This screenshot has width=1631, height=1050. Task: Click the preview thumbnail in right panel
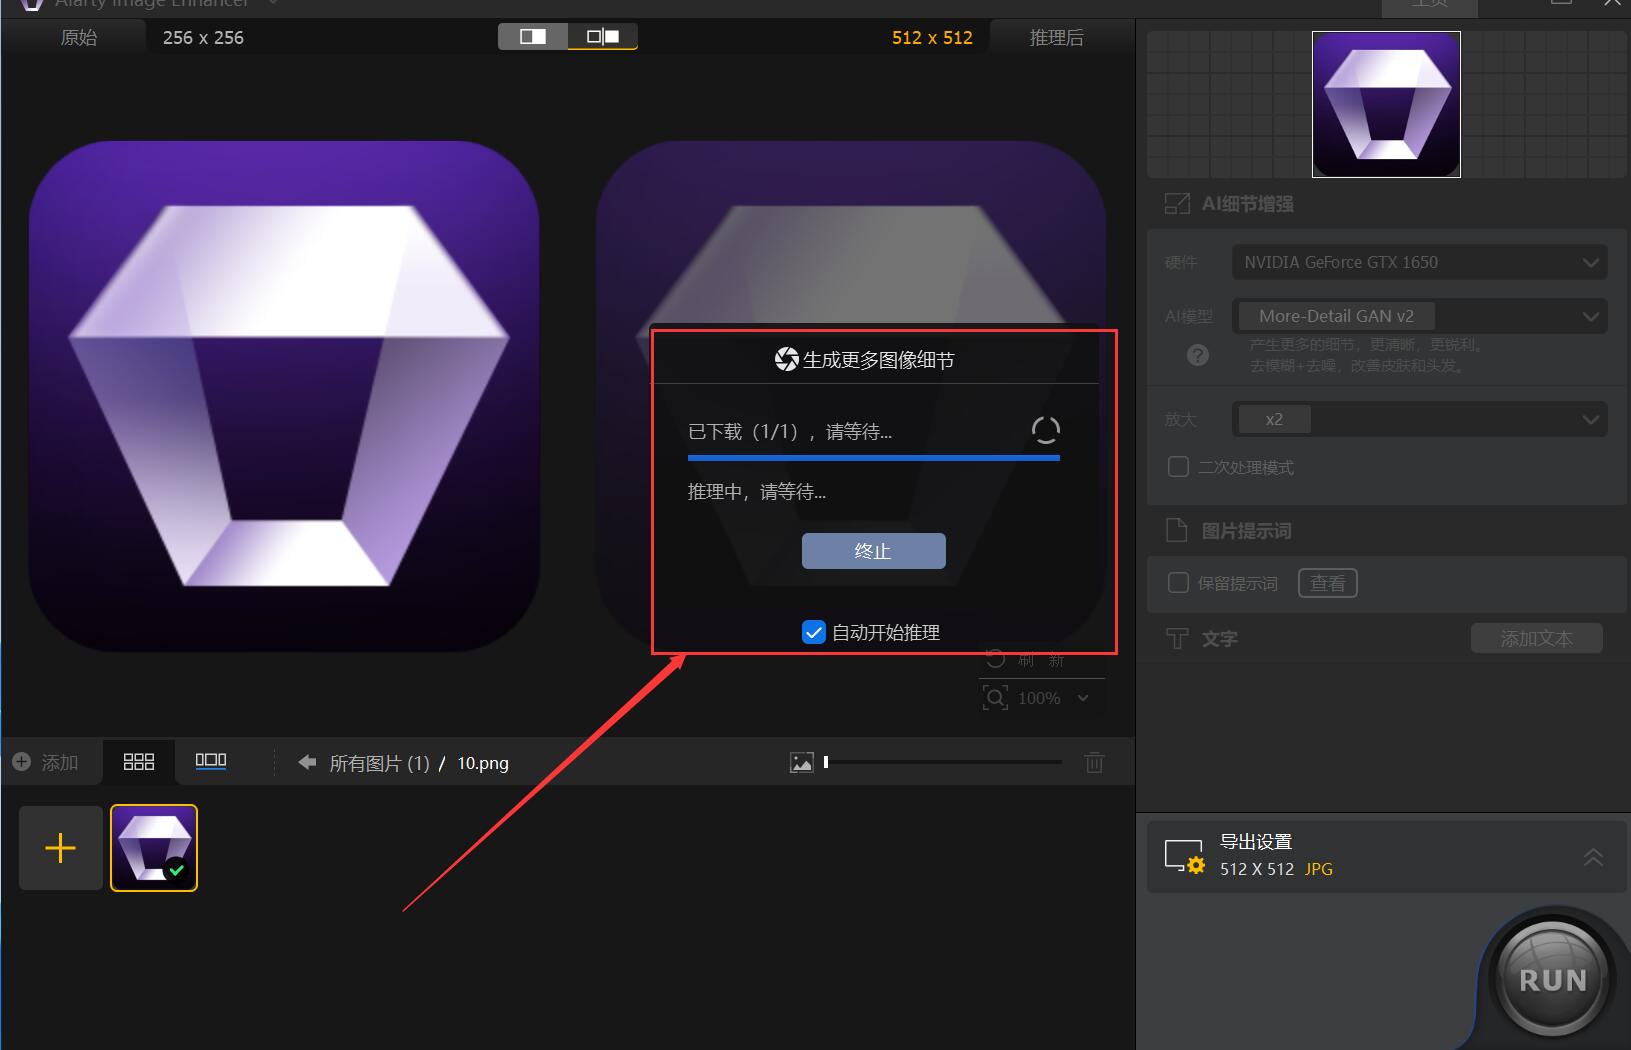[1386, 104]
